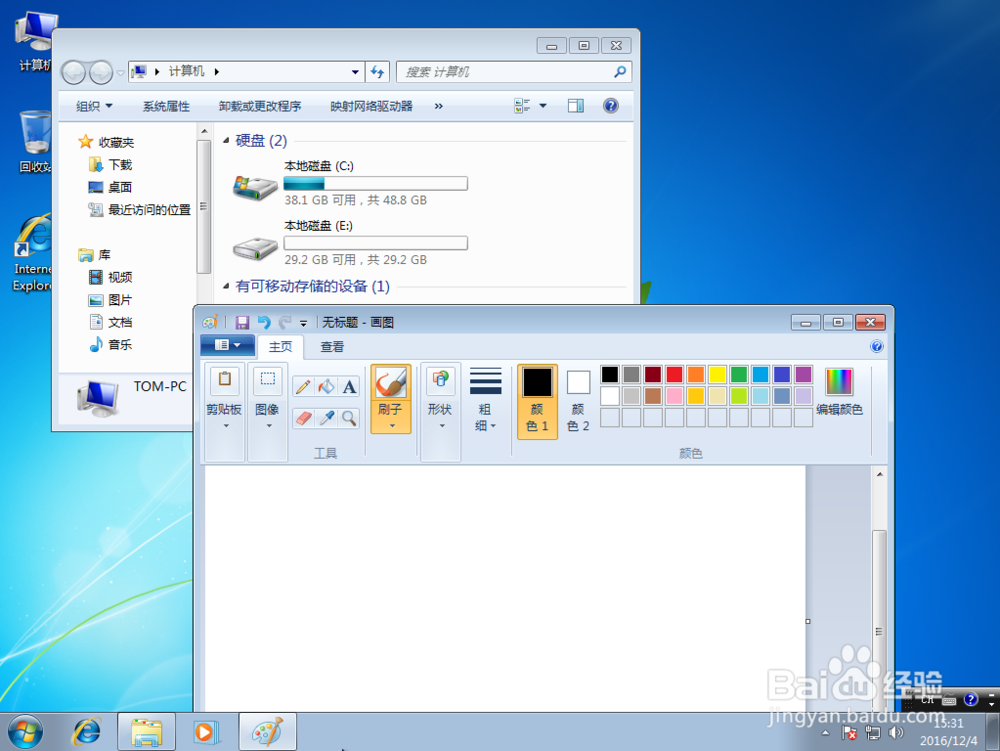Select the Pencil tool in Paint
Screen dimensions: 1000x751
(304, 386)
